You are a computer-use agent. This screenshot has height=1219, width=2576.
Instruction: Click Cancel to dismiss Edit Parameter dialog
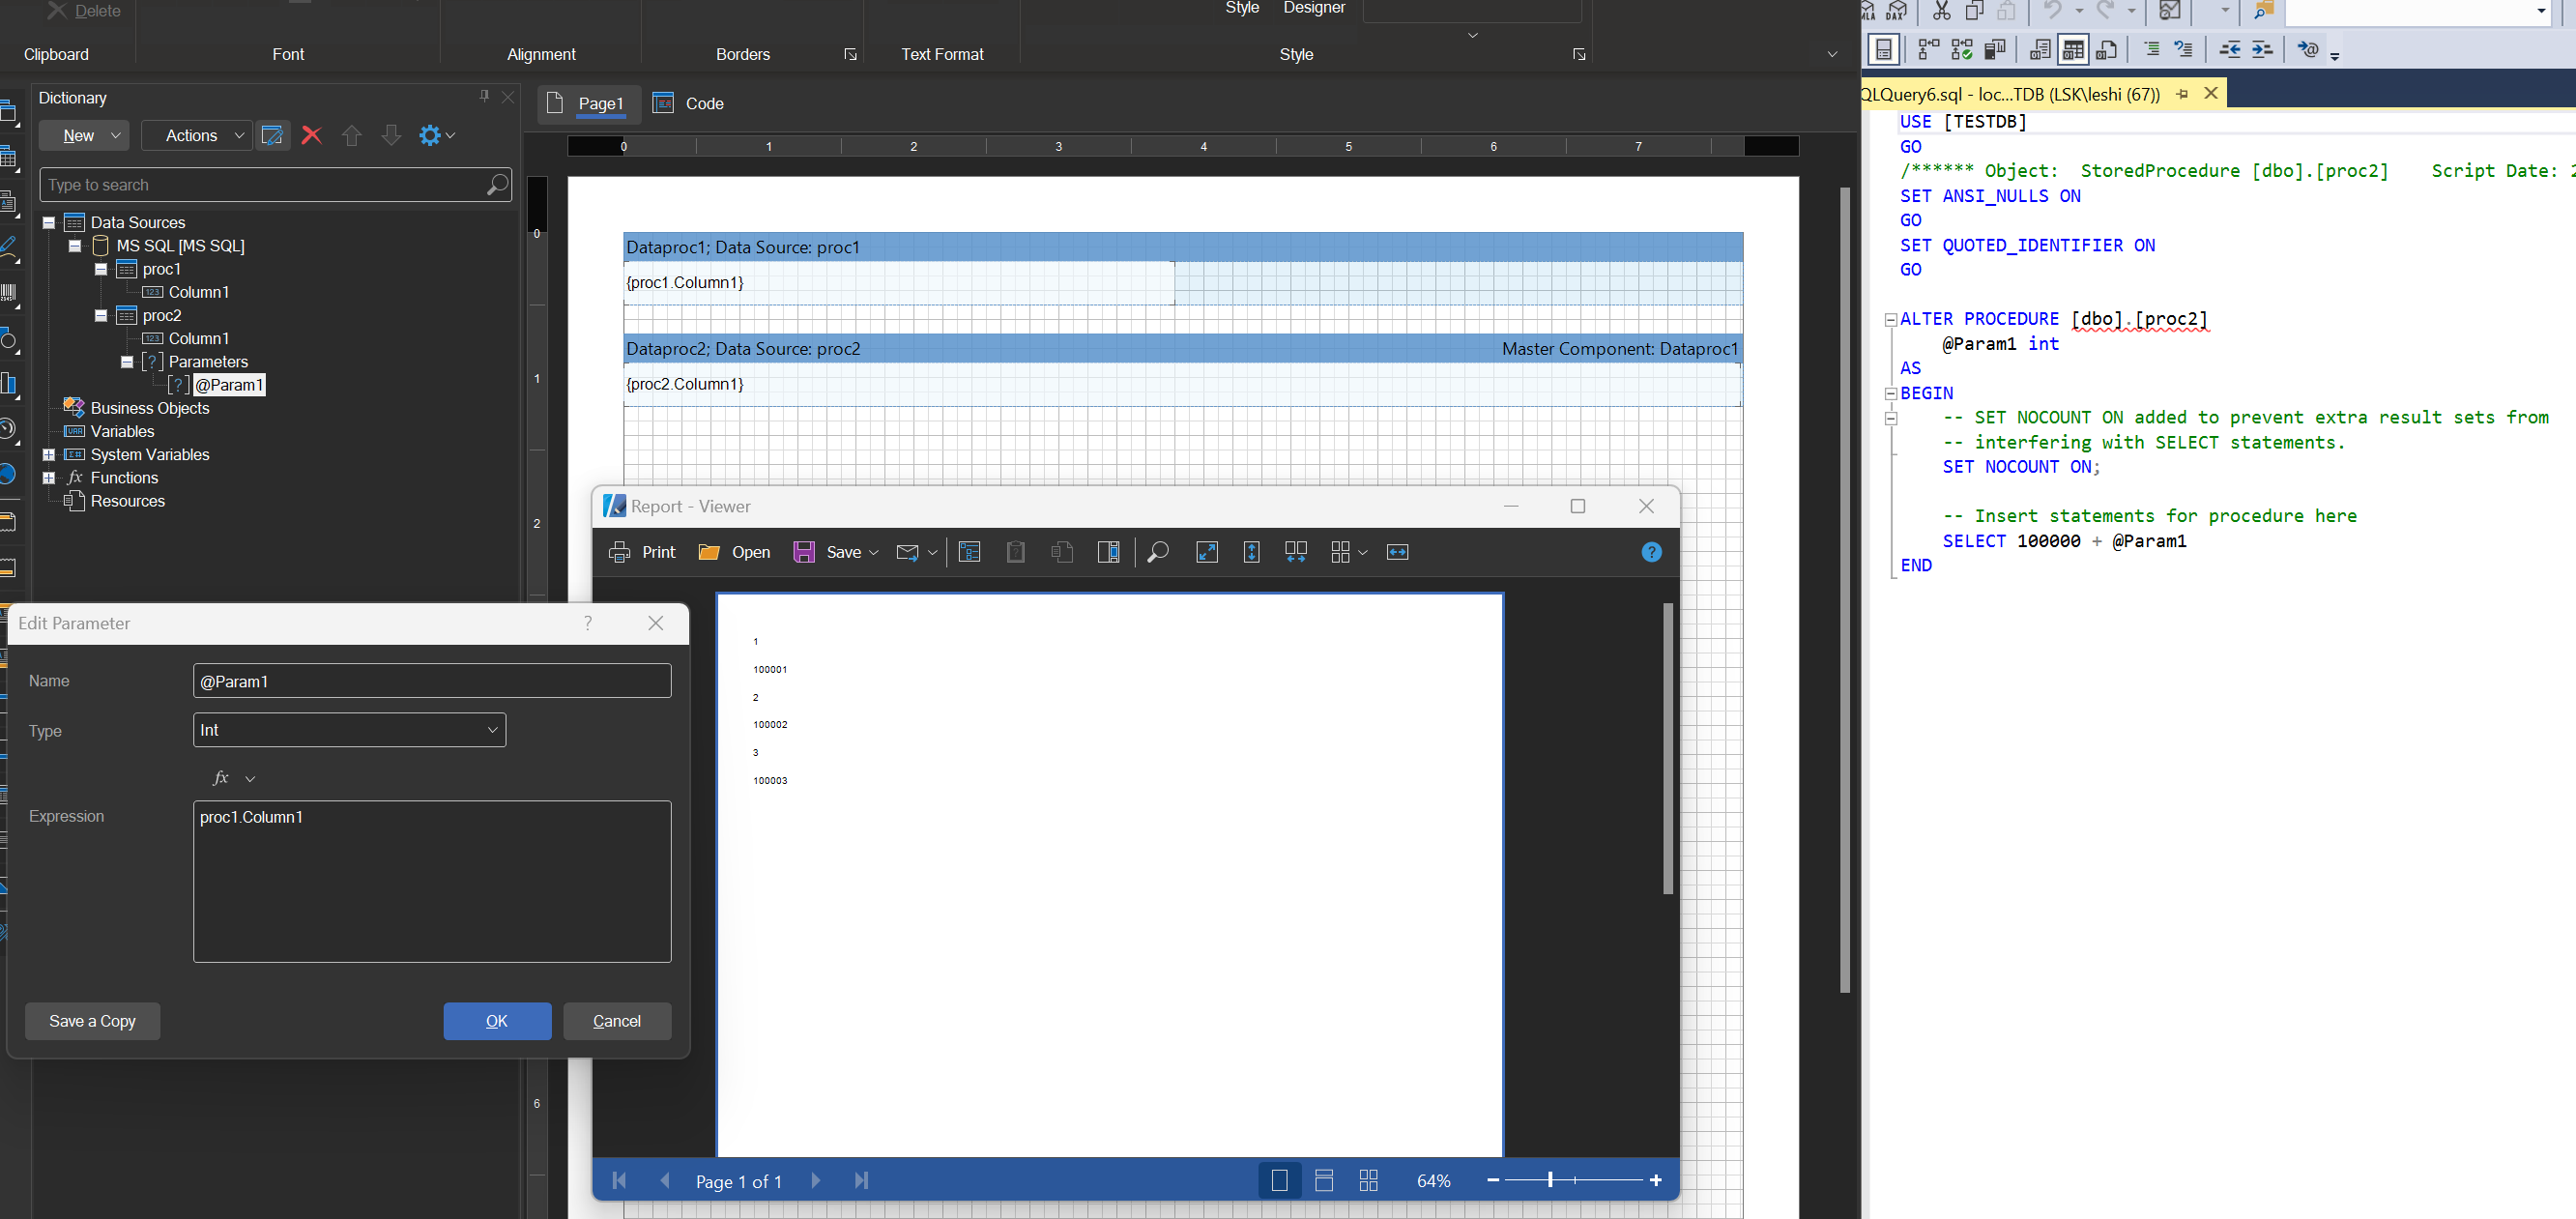616,1022
